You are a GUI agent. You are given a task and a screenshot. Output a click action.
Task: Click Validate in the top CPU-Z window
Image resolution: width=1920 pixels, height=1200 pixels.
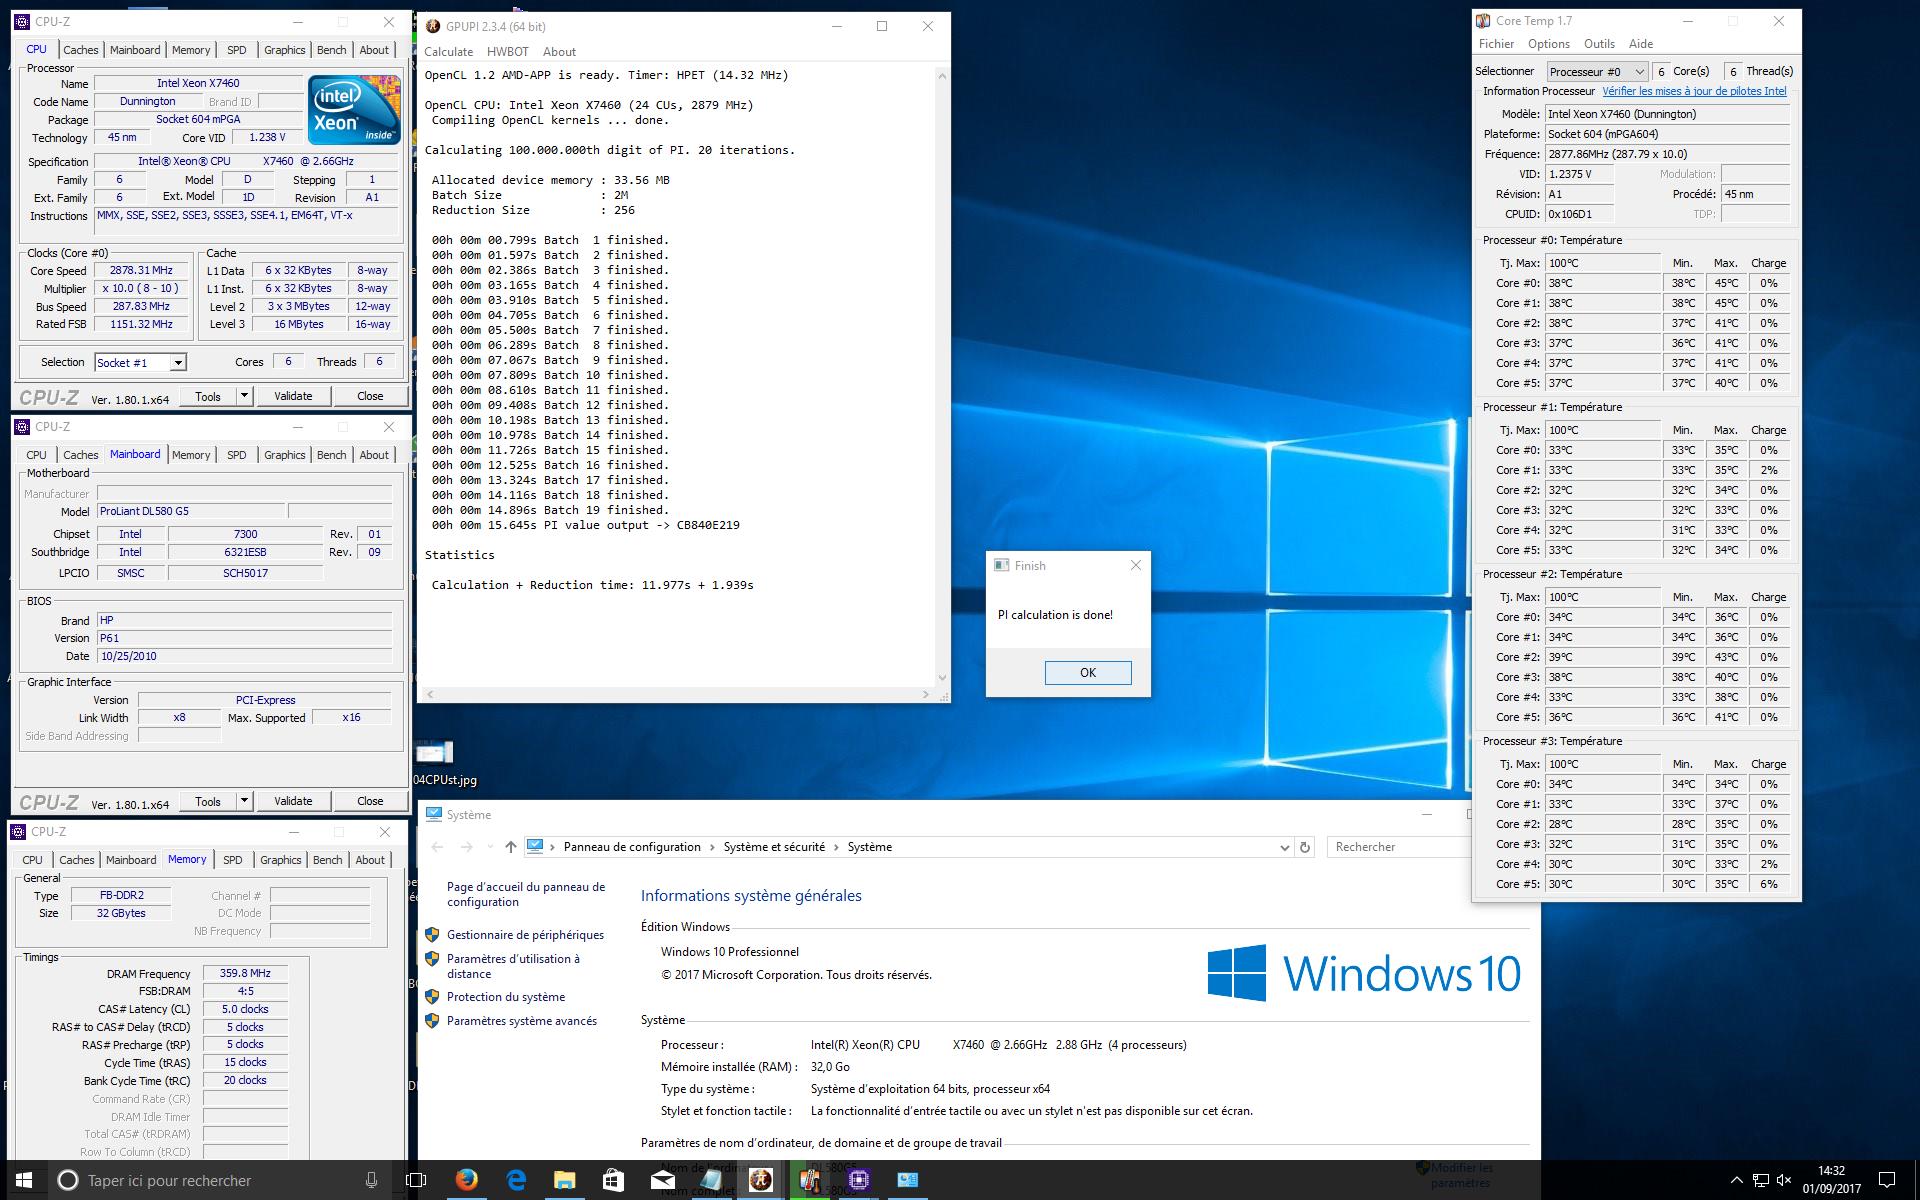293,396
